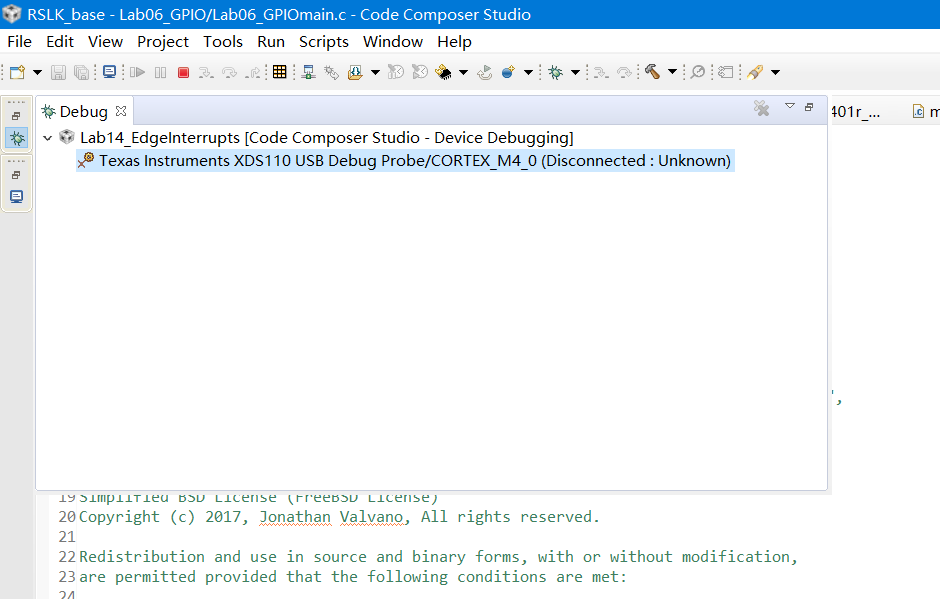Switch to the partly visible .c editor tab
Image resolution: width=940 pixels, height=599 pixels.
point(926,112)
